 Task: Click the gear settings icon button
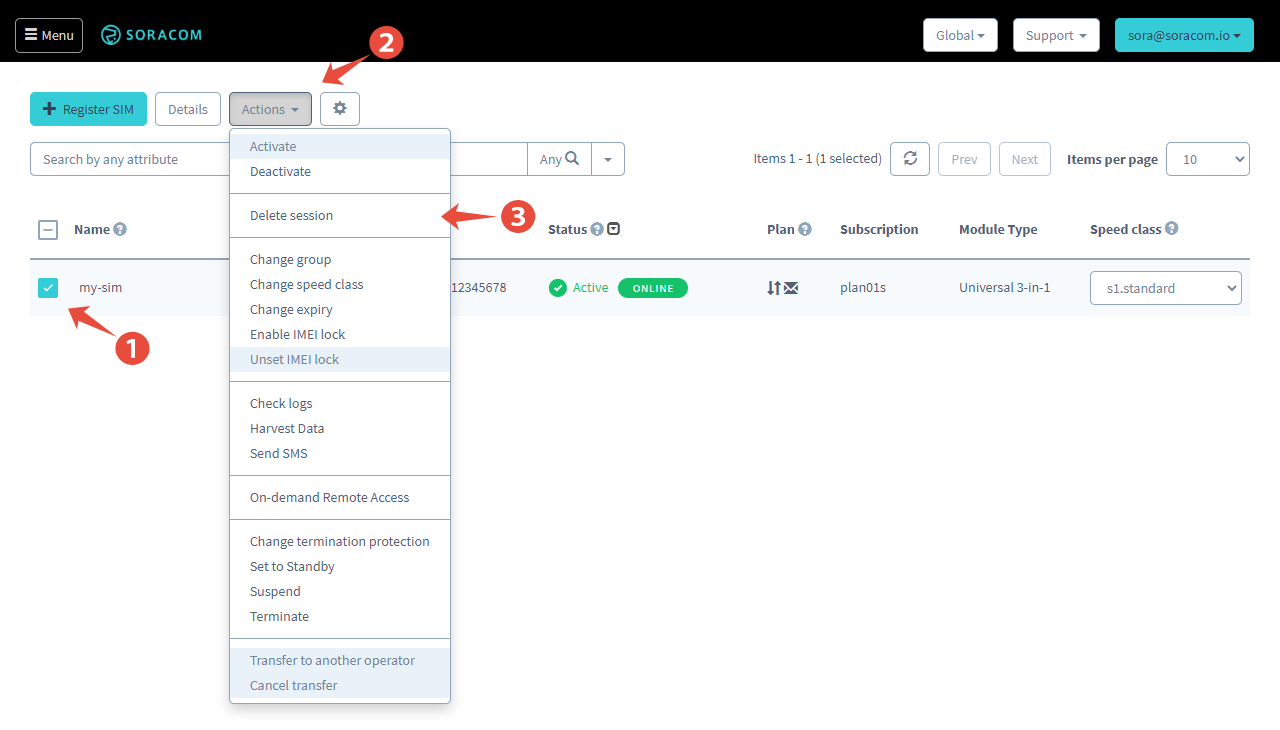tap(340, 109)
